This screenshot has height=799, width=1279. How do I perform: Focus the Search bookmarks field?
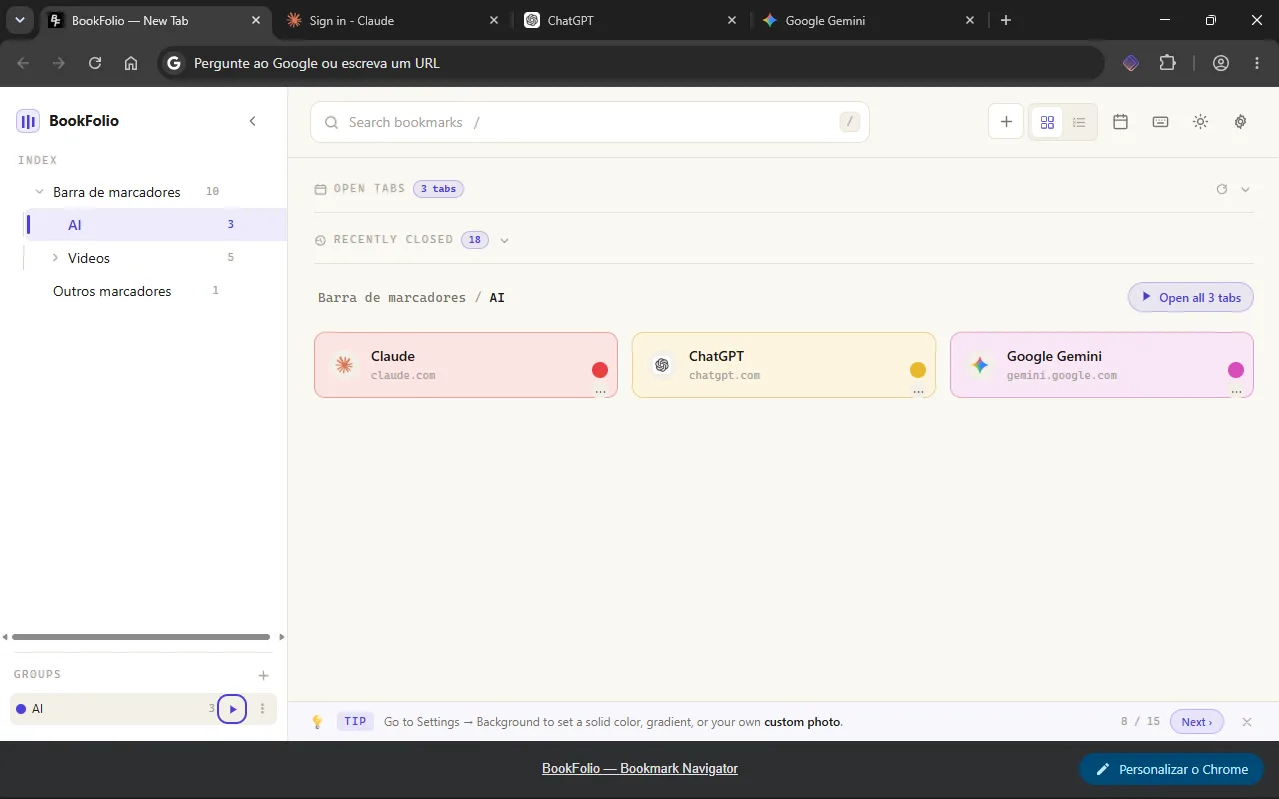pyautogui.click(x=590, y=122)
